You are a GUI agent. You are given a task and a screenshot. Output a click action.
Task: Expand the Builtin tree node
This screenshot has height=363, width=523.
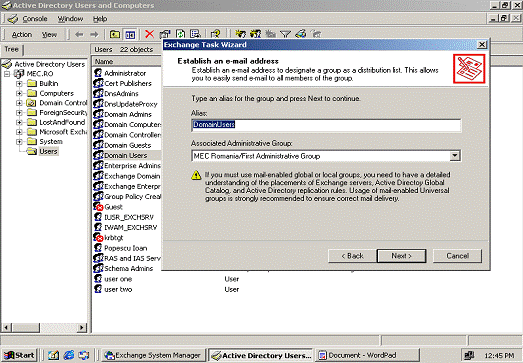19,83
